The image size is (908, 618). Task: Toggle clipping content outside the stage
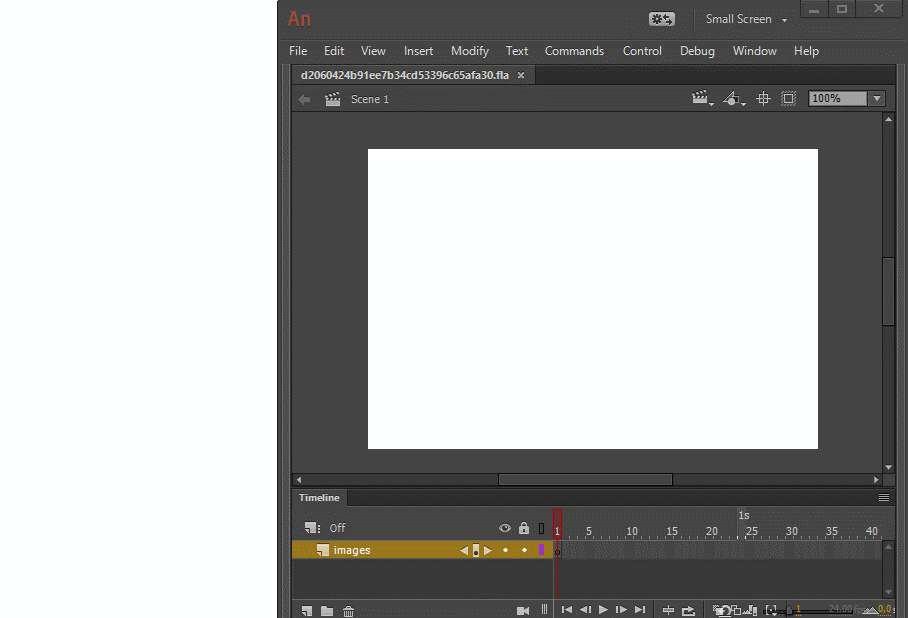pyautogui.click(x=788, y=98)
